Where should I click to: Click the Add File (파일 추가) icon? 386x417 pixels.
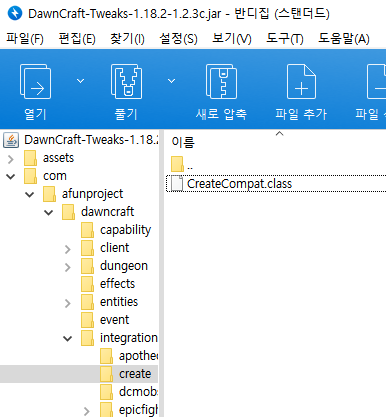click(301, 82)
